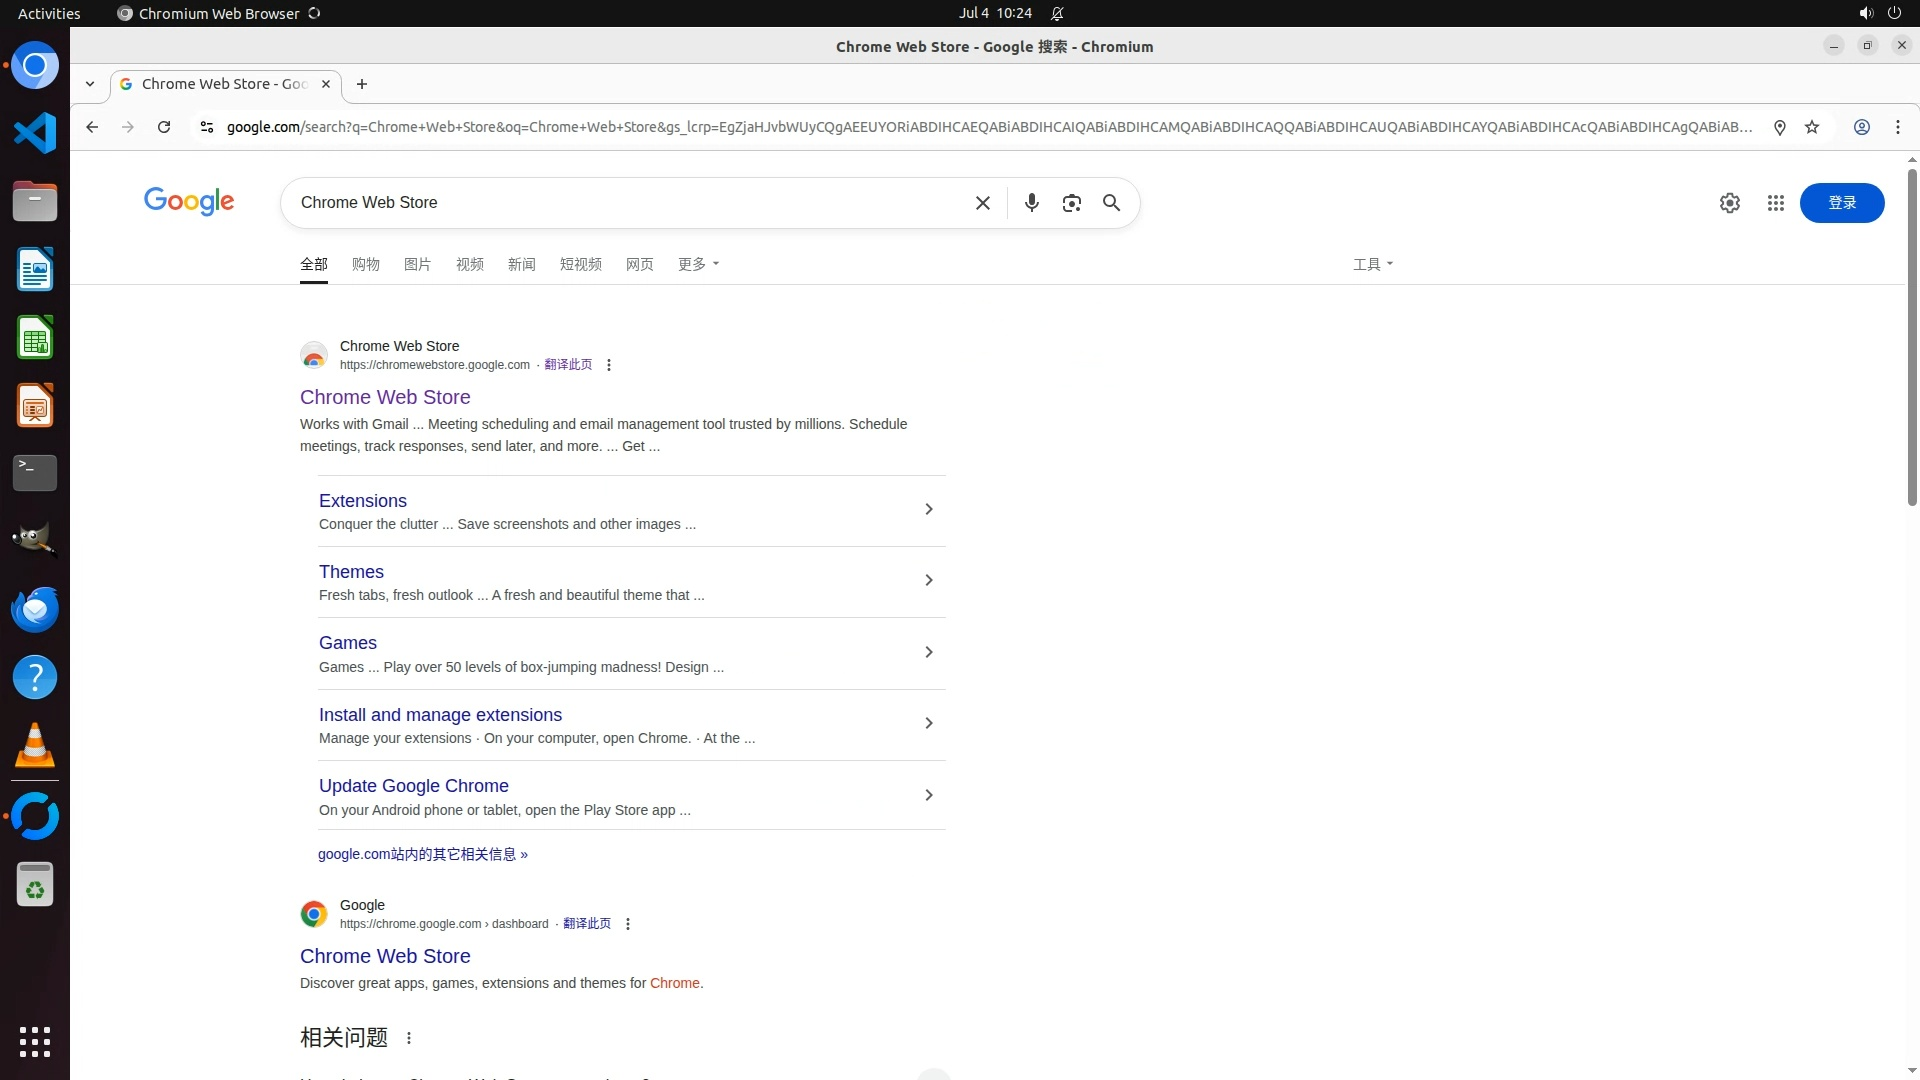Clear the search box text

982,203
